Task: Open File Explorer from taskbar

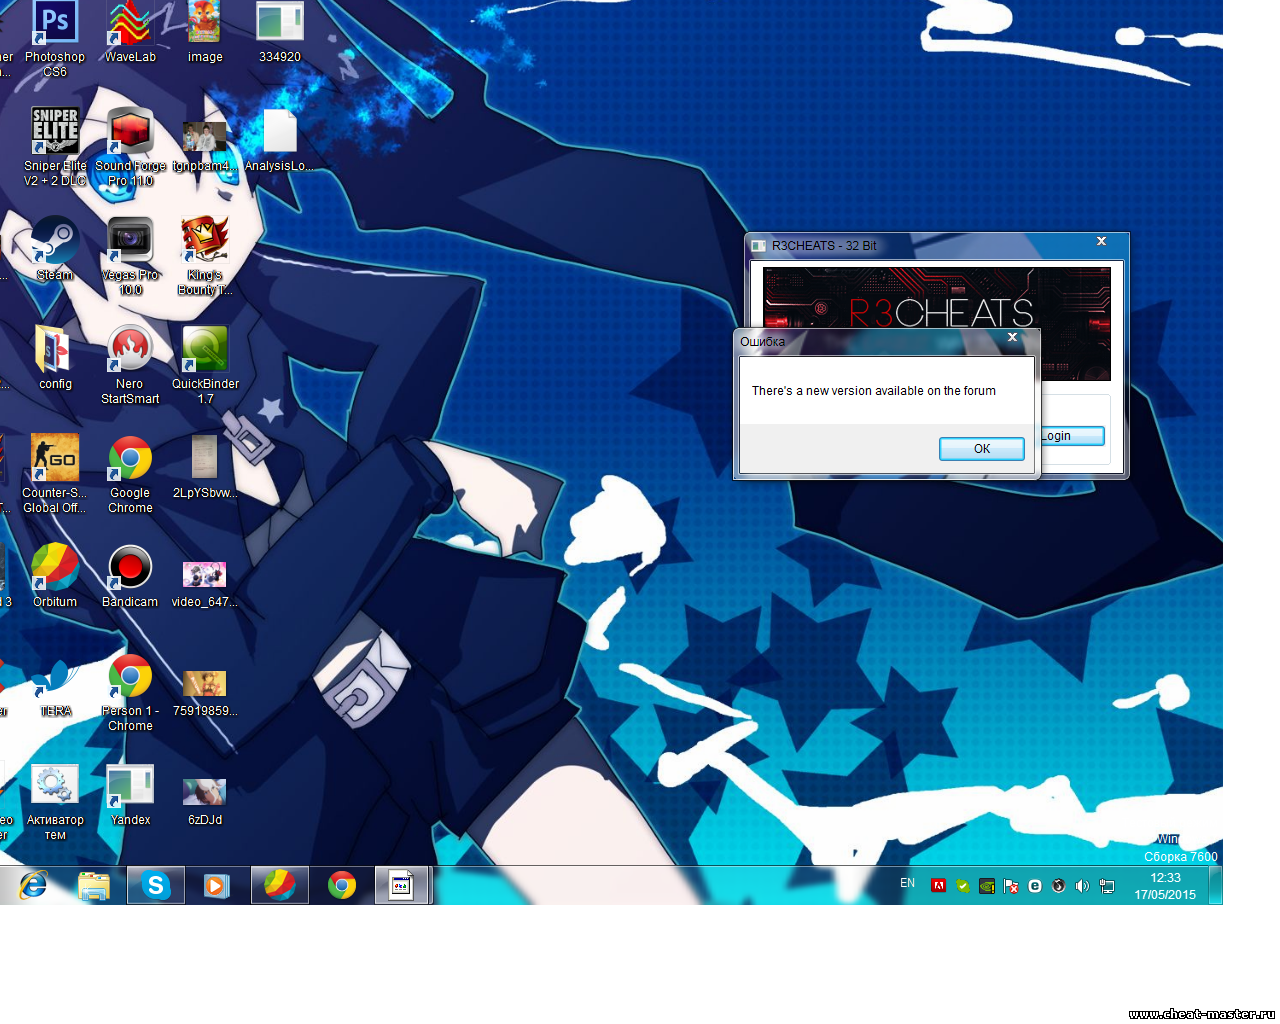Action: (94, 885)
